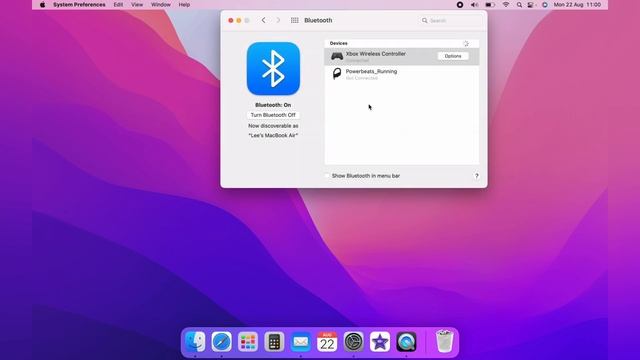Open Launchpad from the Dock
Viewport: 640px width, 360px height.
[x=248, y=342]
